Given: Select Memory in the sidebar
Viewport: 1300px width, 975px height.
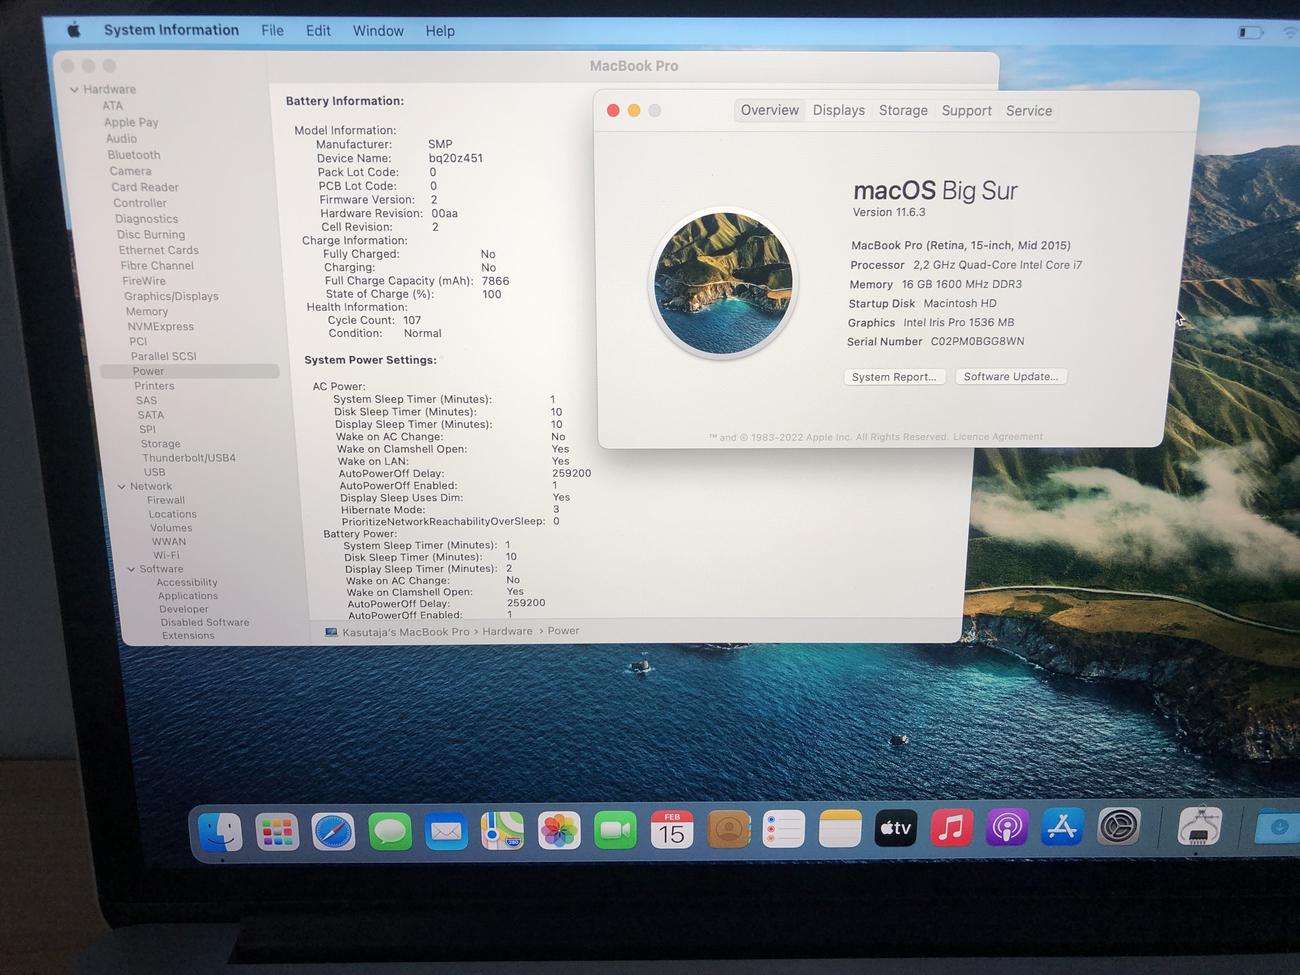Looking at the screenshot, I should pos(147,312).
